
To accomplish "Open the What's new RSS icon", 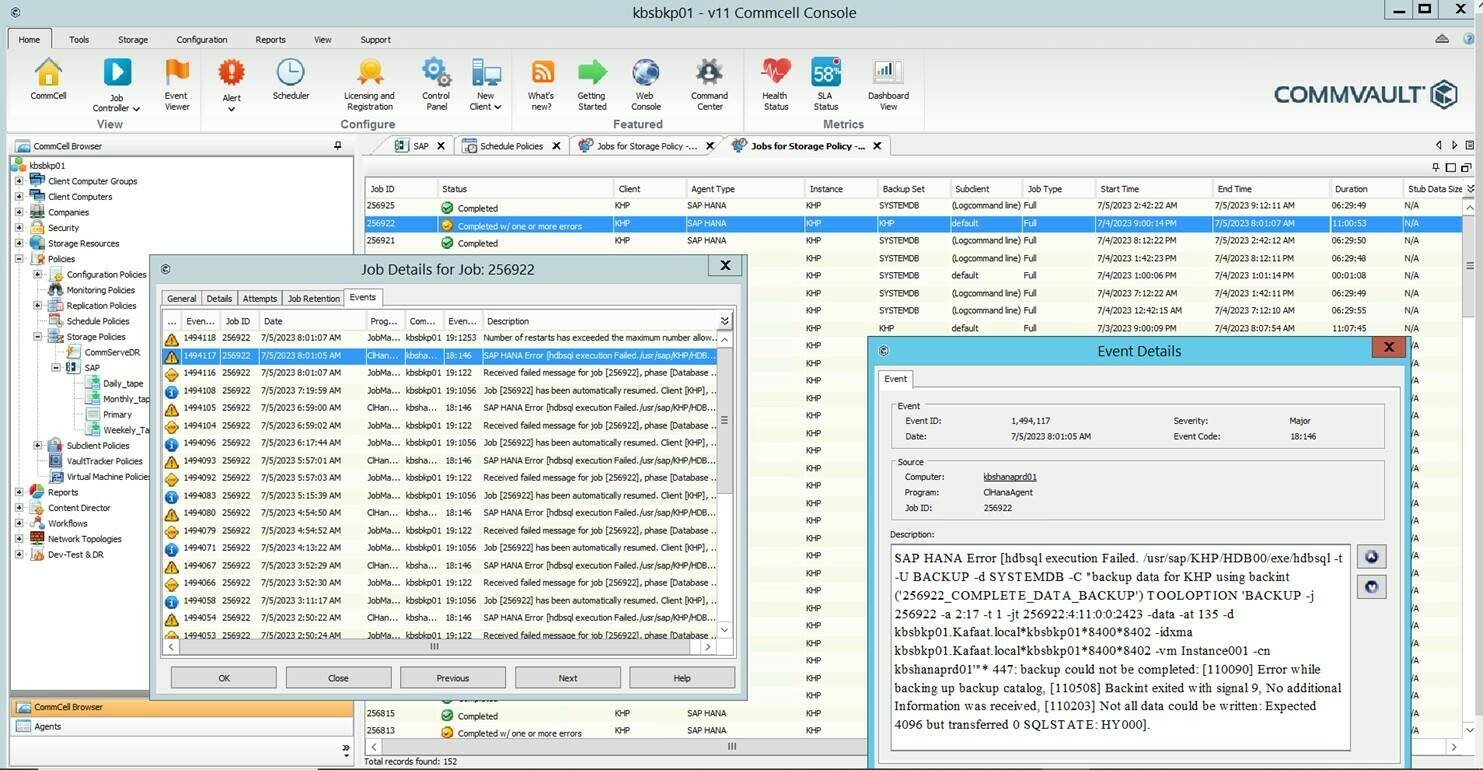I will (x=541, y=72).
